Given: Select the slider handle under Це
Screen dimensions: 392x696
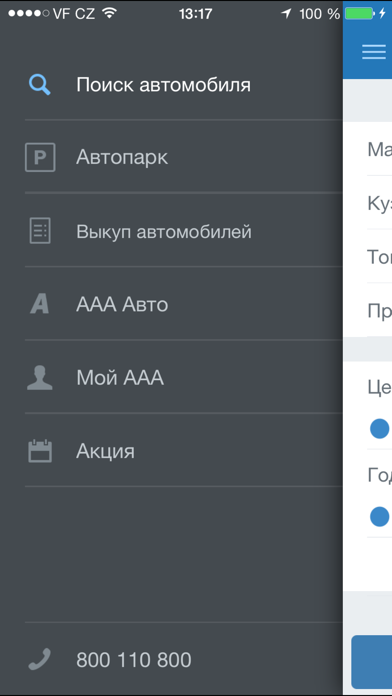Looking at the screenshot, I should tap(380, 429).
